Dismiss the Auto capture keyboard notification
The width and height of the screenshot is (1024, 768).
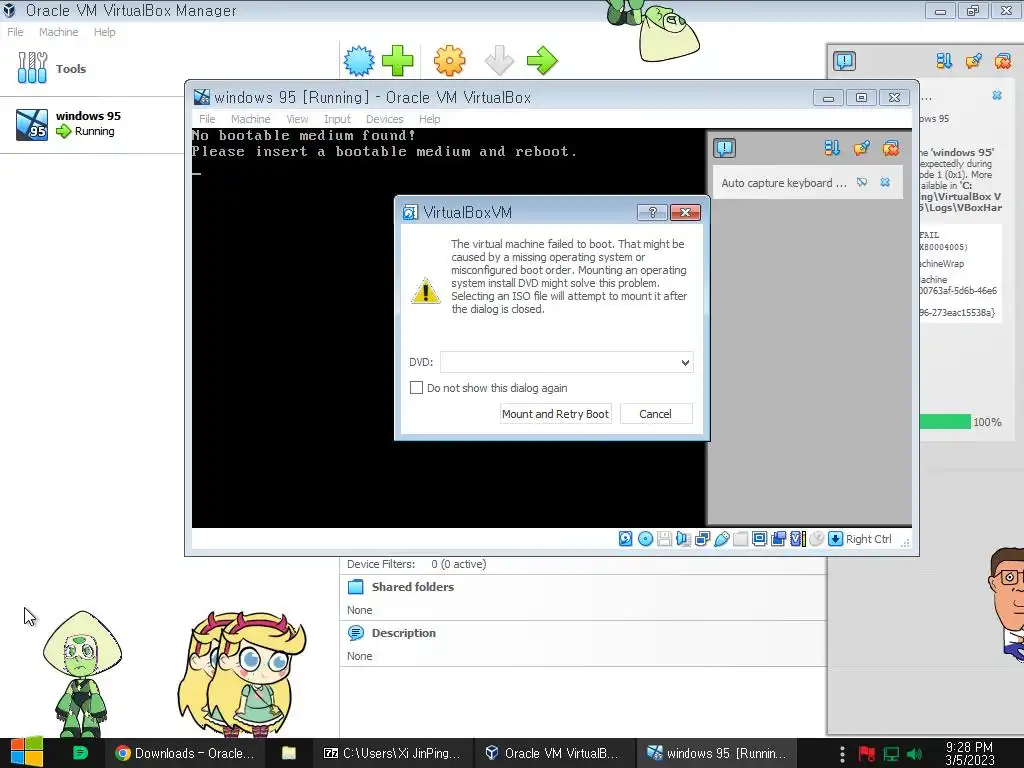(x=885, y=182)
